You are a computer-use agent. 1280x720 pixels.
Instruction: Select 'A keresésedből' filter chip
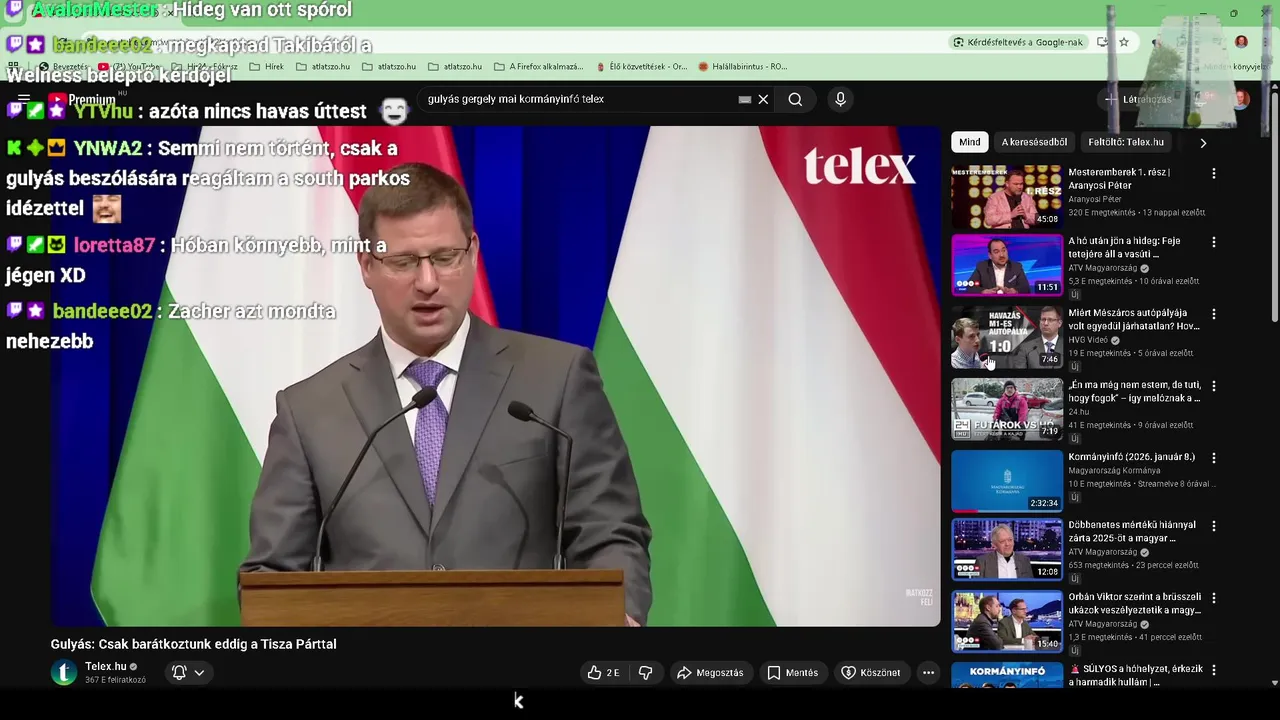(1034, 142)
